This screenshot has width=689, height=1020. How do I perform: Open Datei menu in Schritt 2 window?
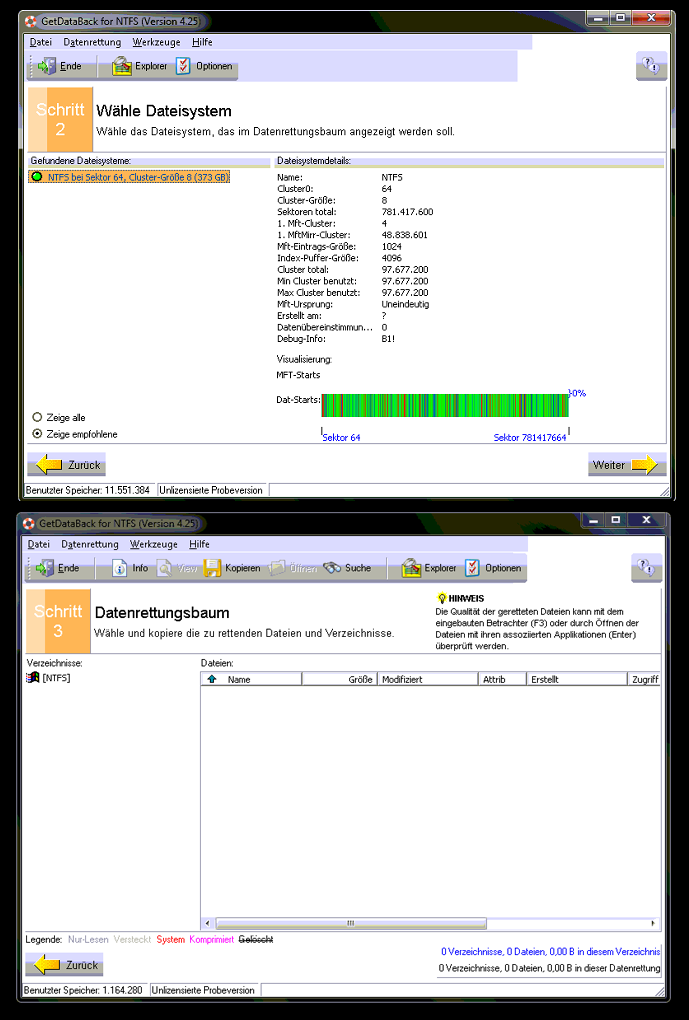coord(40,42)
